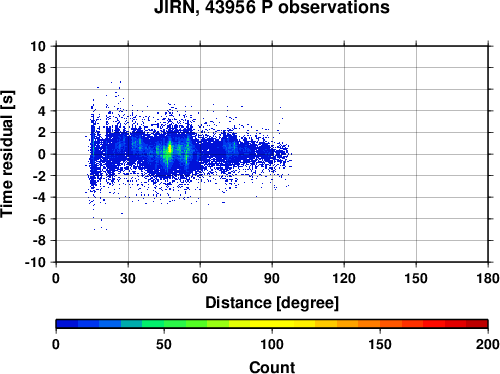Click the 'Time residual [s]' y-axis label

click(x=7, y=154)
